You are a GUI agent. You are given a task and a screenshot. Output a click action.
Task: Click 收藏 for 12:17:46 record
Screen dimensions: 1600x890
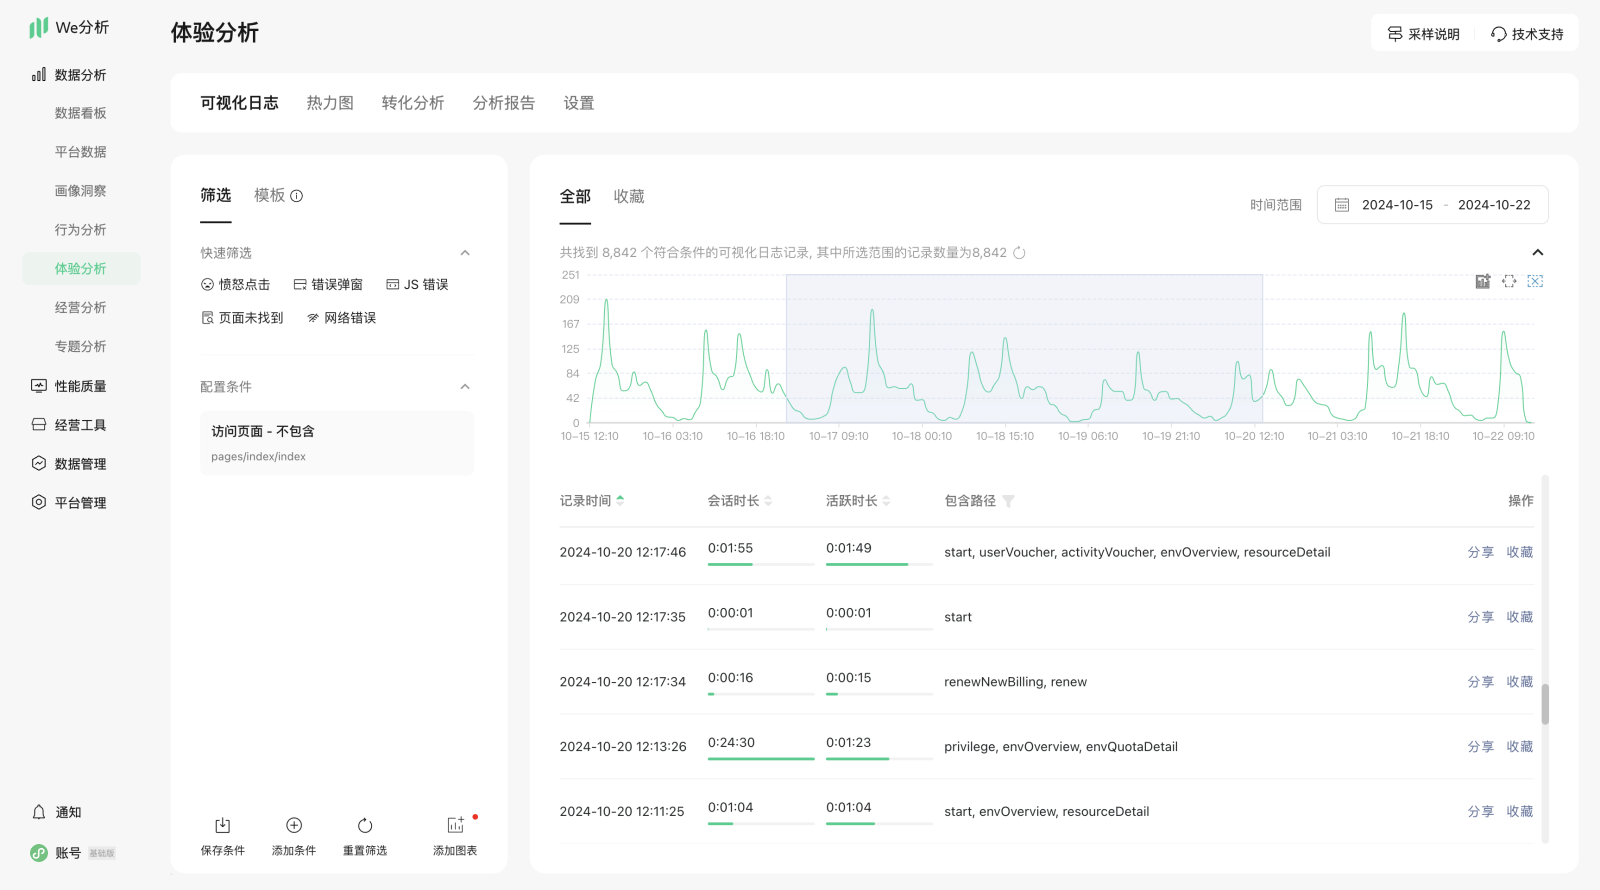click(x=1520, y=552)
